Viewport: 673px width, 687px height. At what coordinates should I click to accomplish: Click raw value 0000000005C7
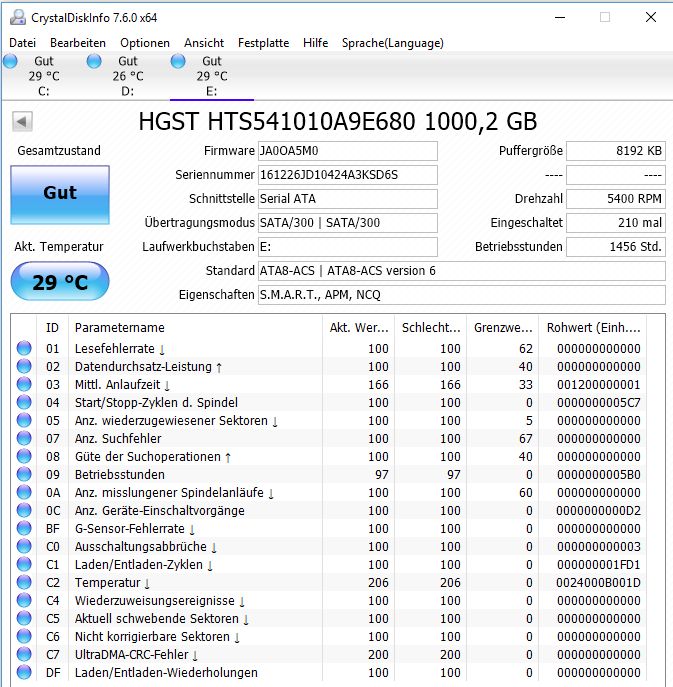599,402
